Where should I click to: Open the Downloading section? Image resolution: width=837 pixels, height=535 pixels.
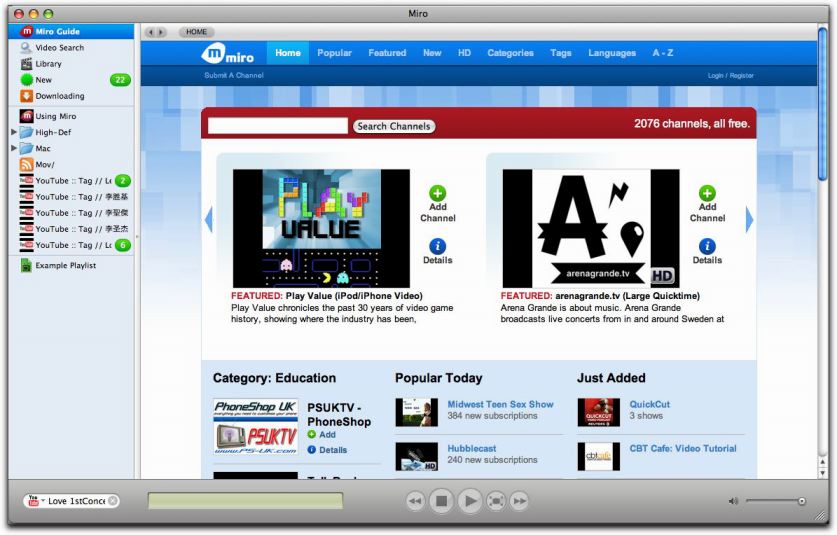(71, 96)
